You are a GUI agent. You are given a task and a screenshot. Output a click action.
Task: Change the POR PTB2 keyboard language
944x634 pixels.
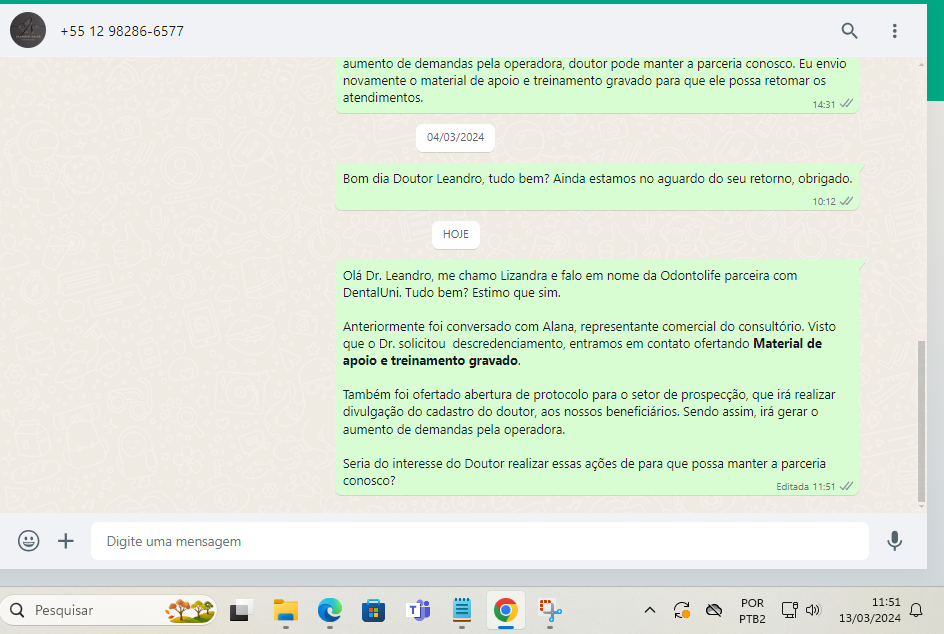pos(752,611)
